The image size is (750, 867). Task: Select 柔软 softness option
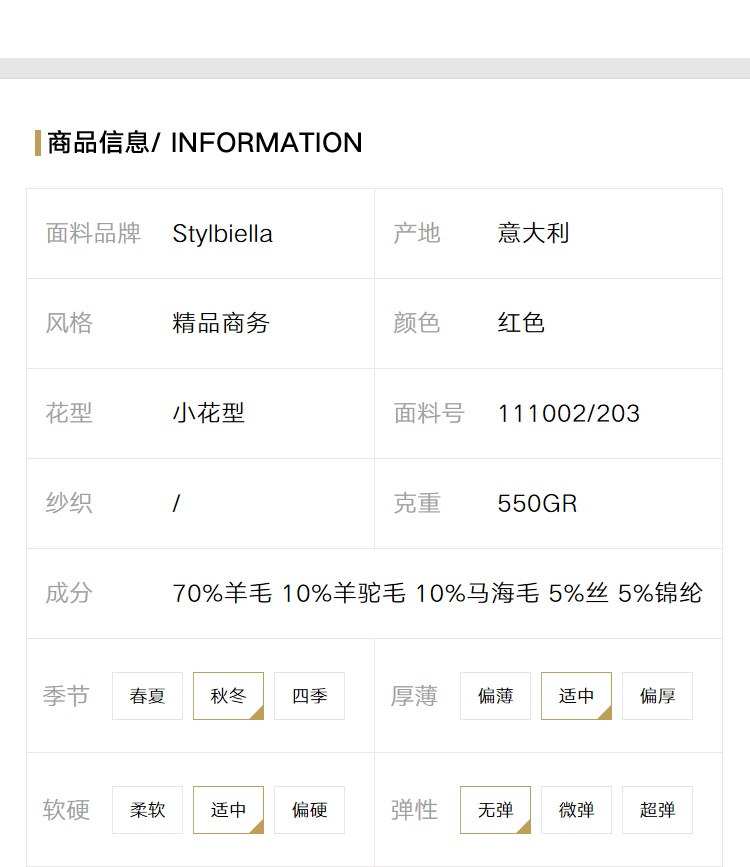pos(147,809)
